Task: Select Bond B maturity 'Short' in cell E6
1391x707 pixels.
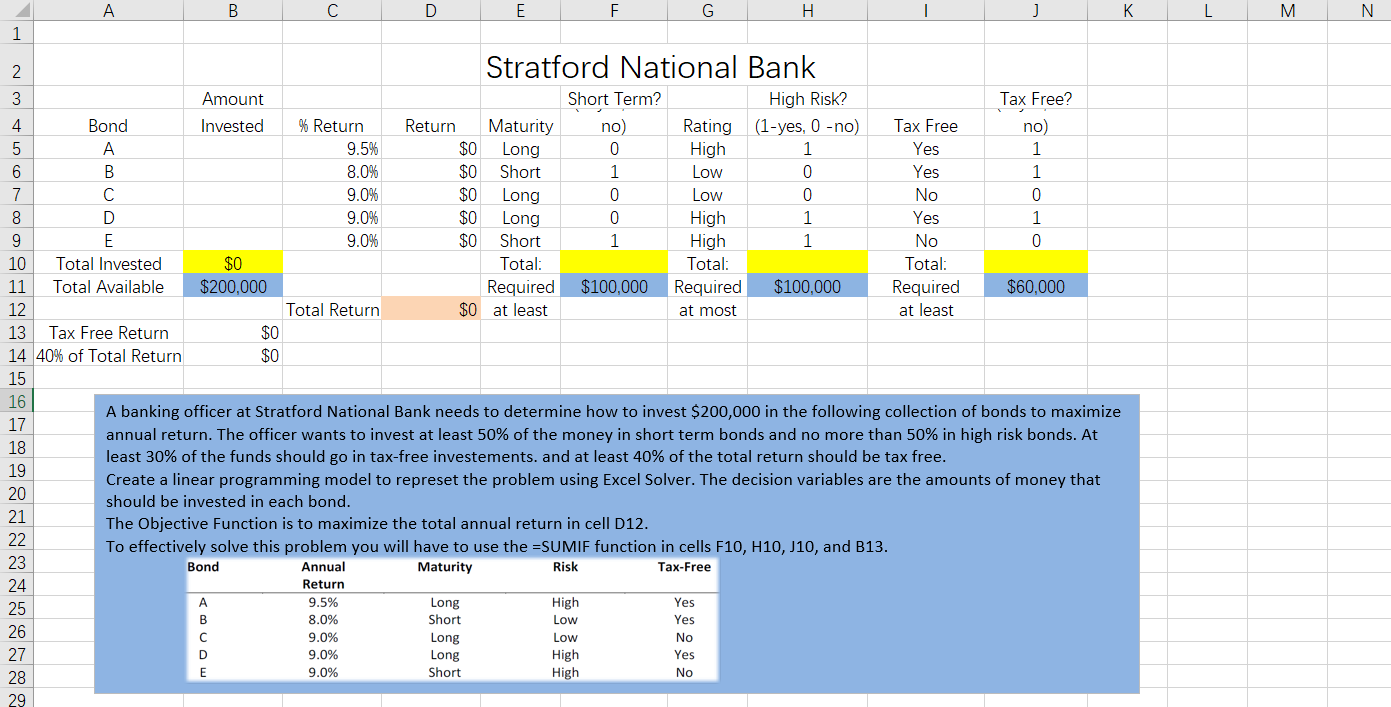Action: [x=520, y=171]
